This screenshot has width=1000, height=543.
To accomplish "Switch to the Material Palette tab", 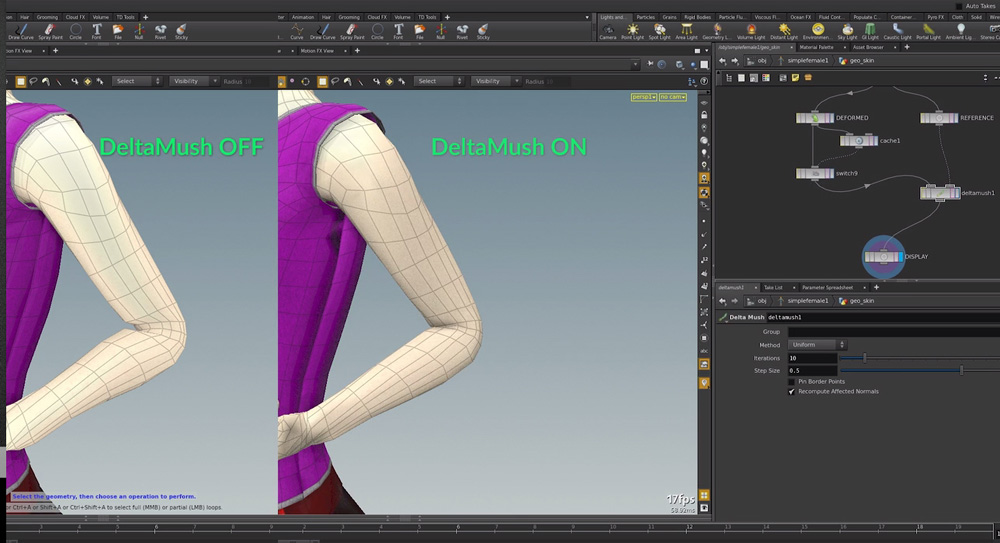I will coord(816,47).
